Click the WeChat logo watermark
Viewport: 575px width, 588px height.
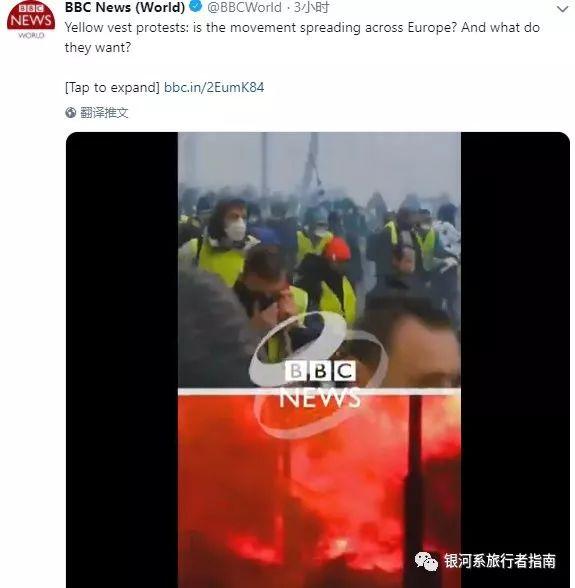point(426,561)
